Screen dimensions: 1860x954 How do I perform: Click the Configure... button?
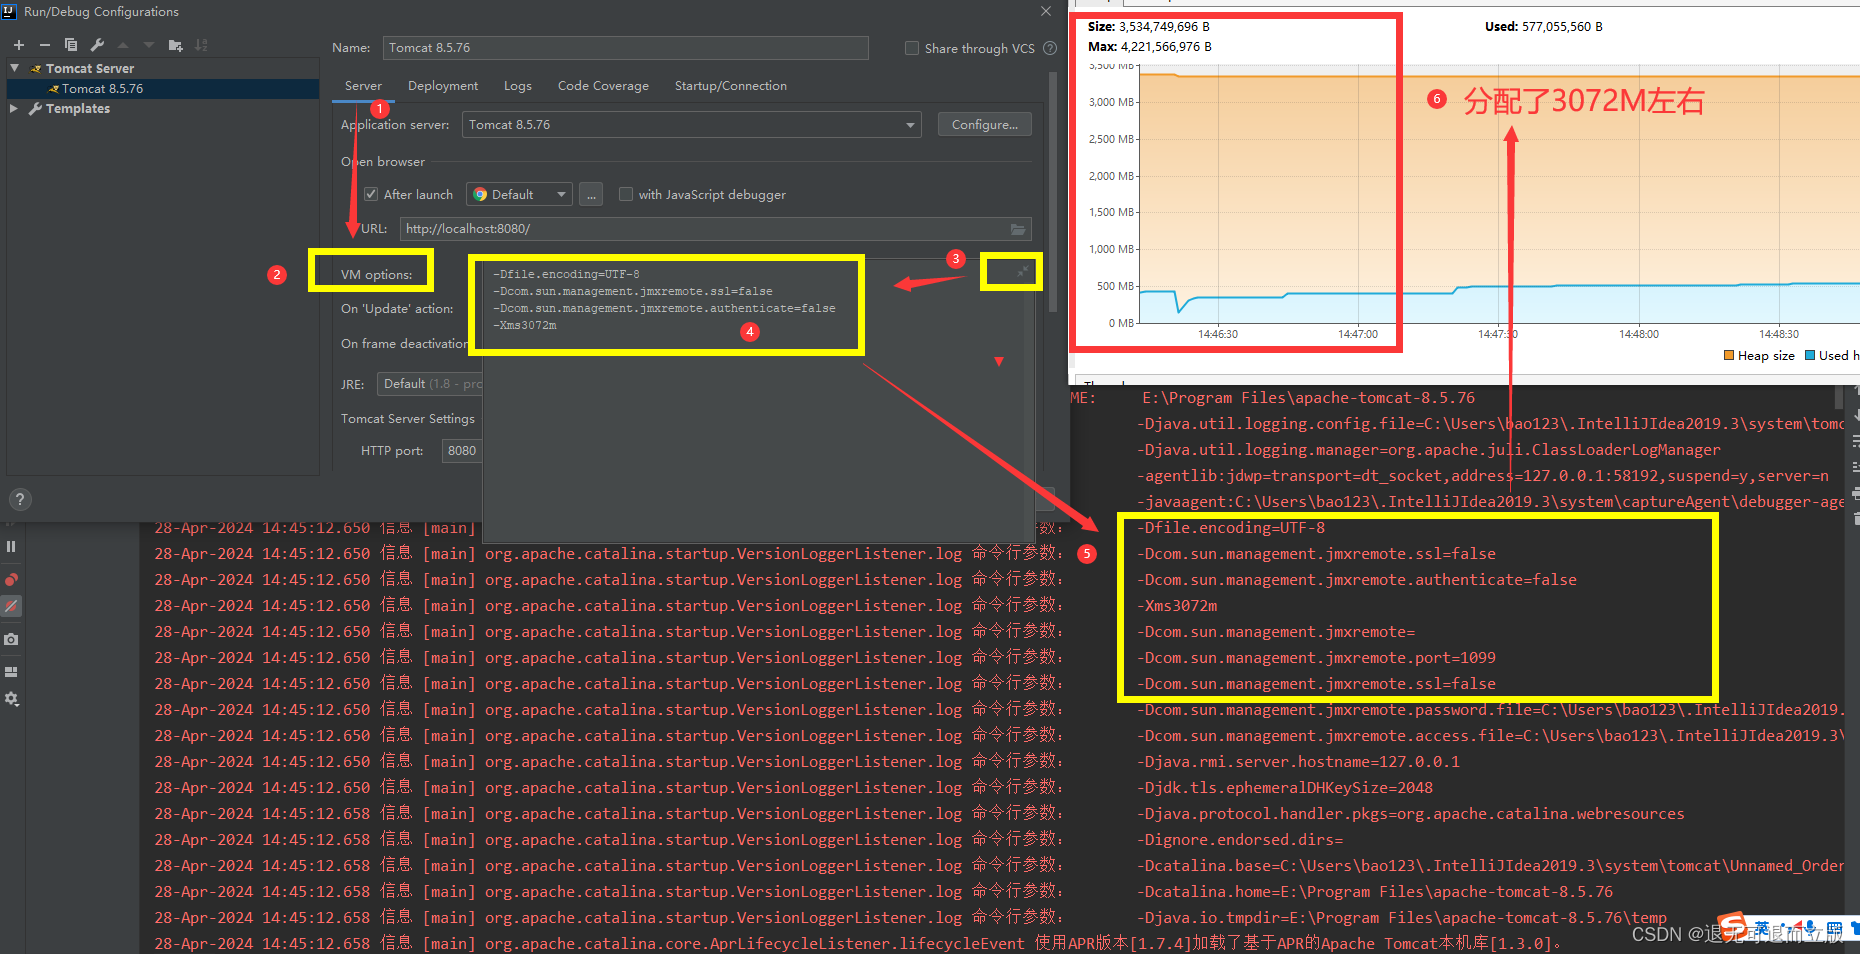(x=984, y=125)
